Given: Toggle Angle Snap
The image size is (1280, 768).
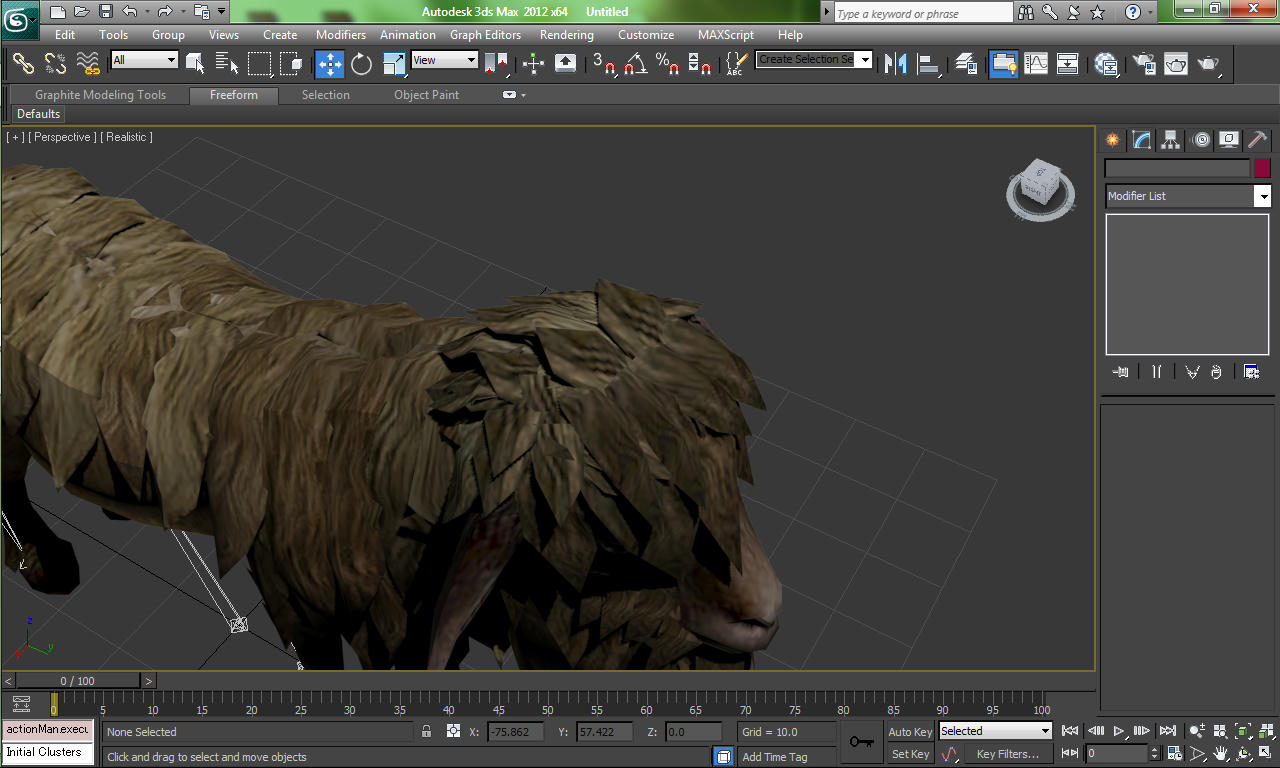Looking at the screenshot, I should 636,63.
